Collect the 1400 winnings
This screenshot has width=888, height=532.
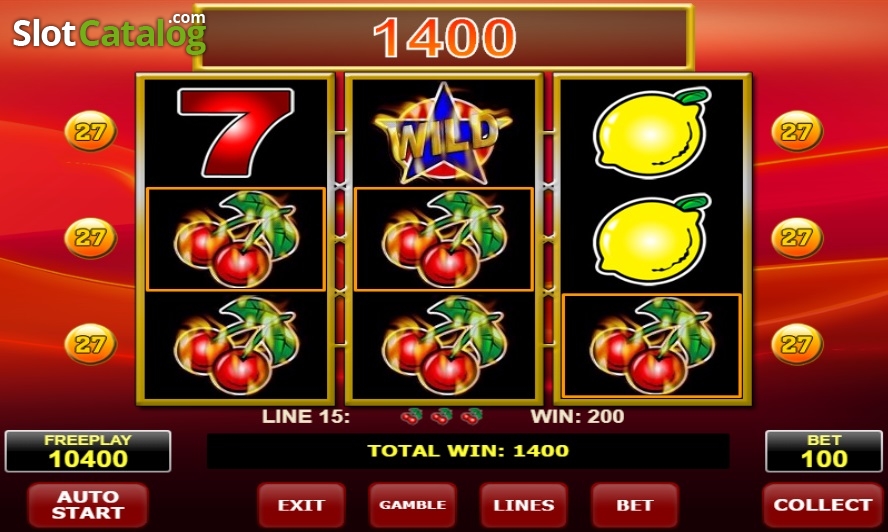coord(822,505)
